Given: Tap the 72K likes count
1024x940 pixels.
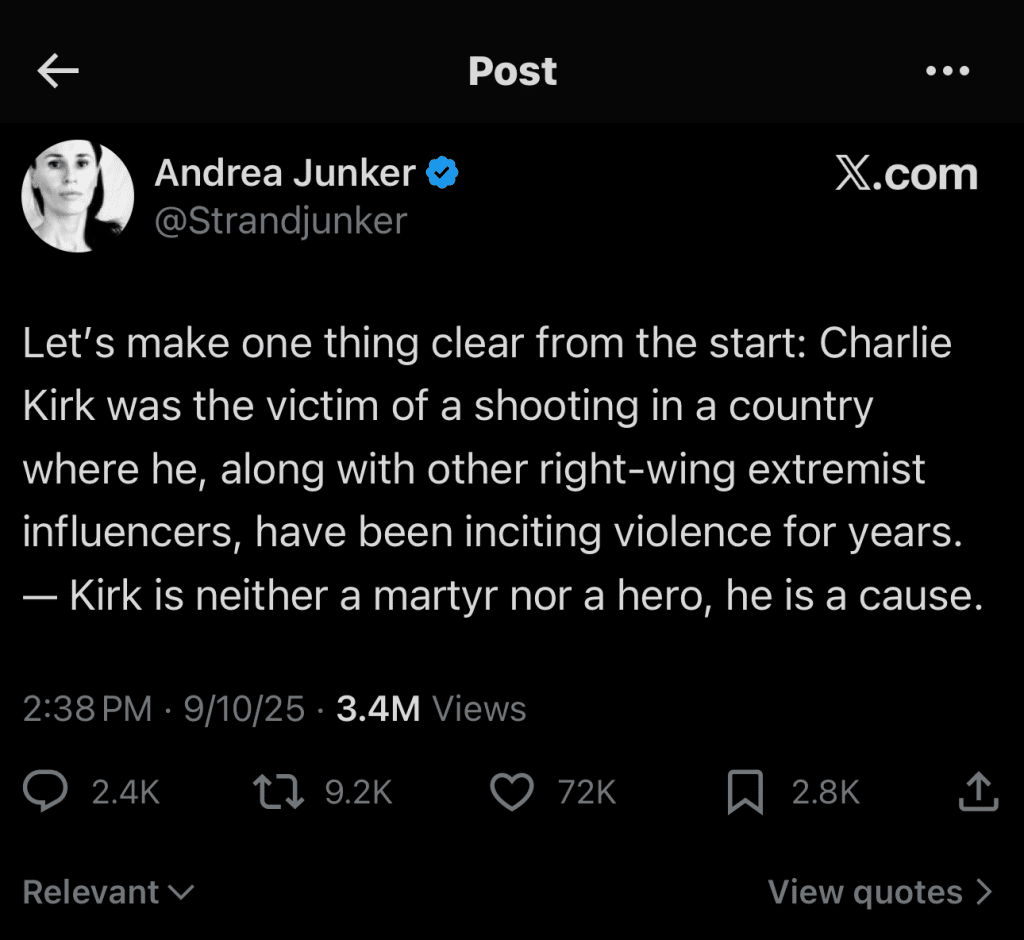Looking at the screenshot, I should pyautogui.click(x=587, y=792).
